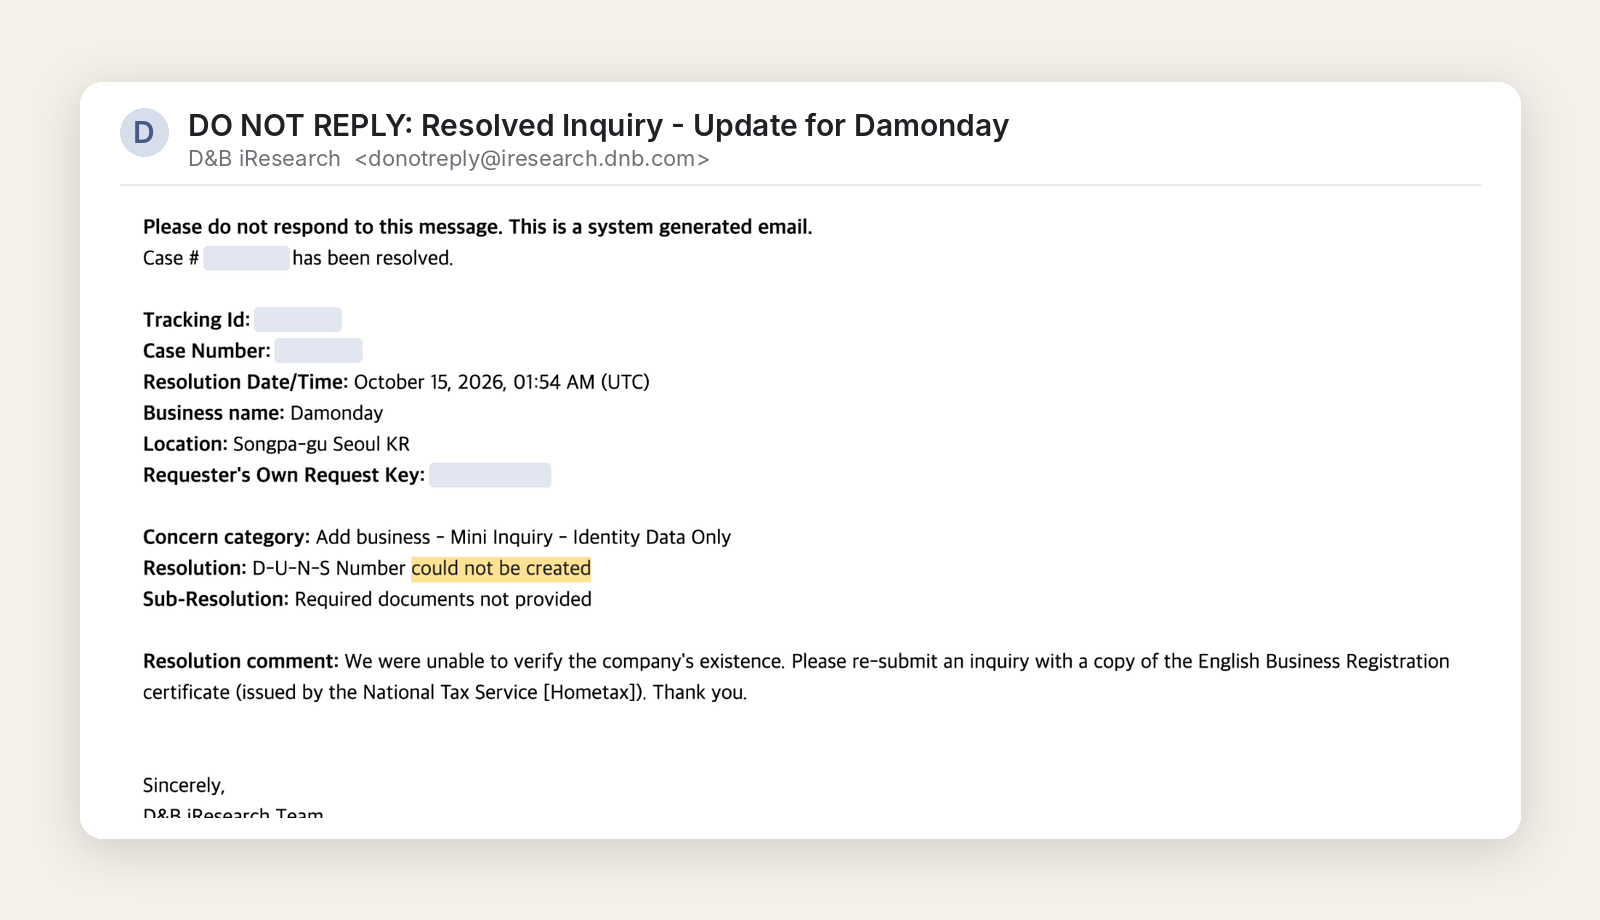Click the highlighted 'could not be created' text
This screenshot has width=1600, height=920.
501,568
